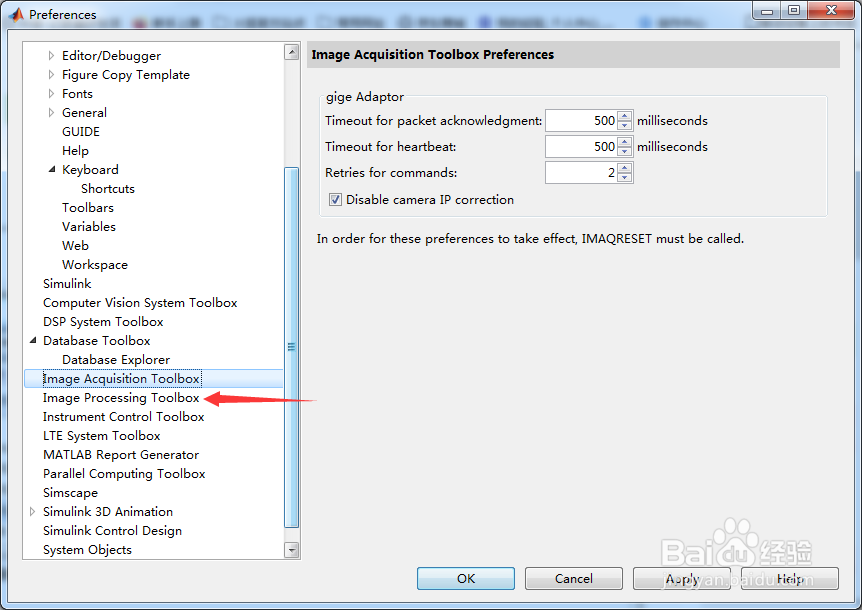This screenshot has height=610, width=862.
Task: Select Image Acquisition Toolbox
Action: tap(121, 379)
